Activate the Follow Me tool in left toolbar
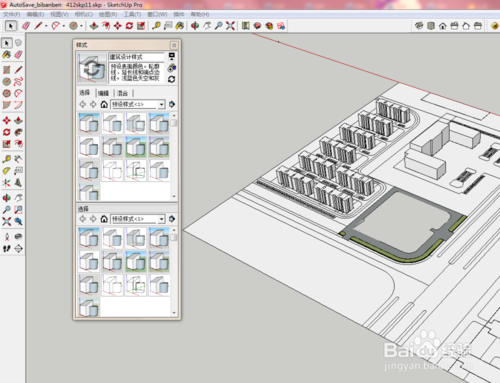Viewport: 500px width, 383px height. tap(18, 132)
